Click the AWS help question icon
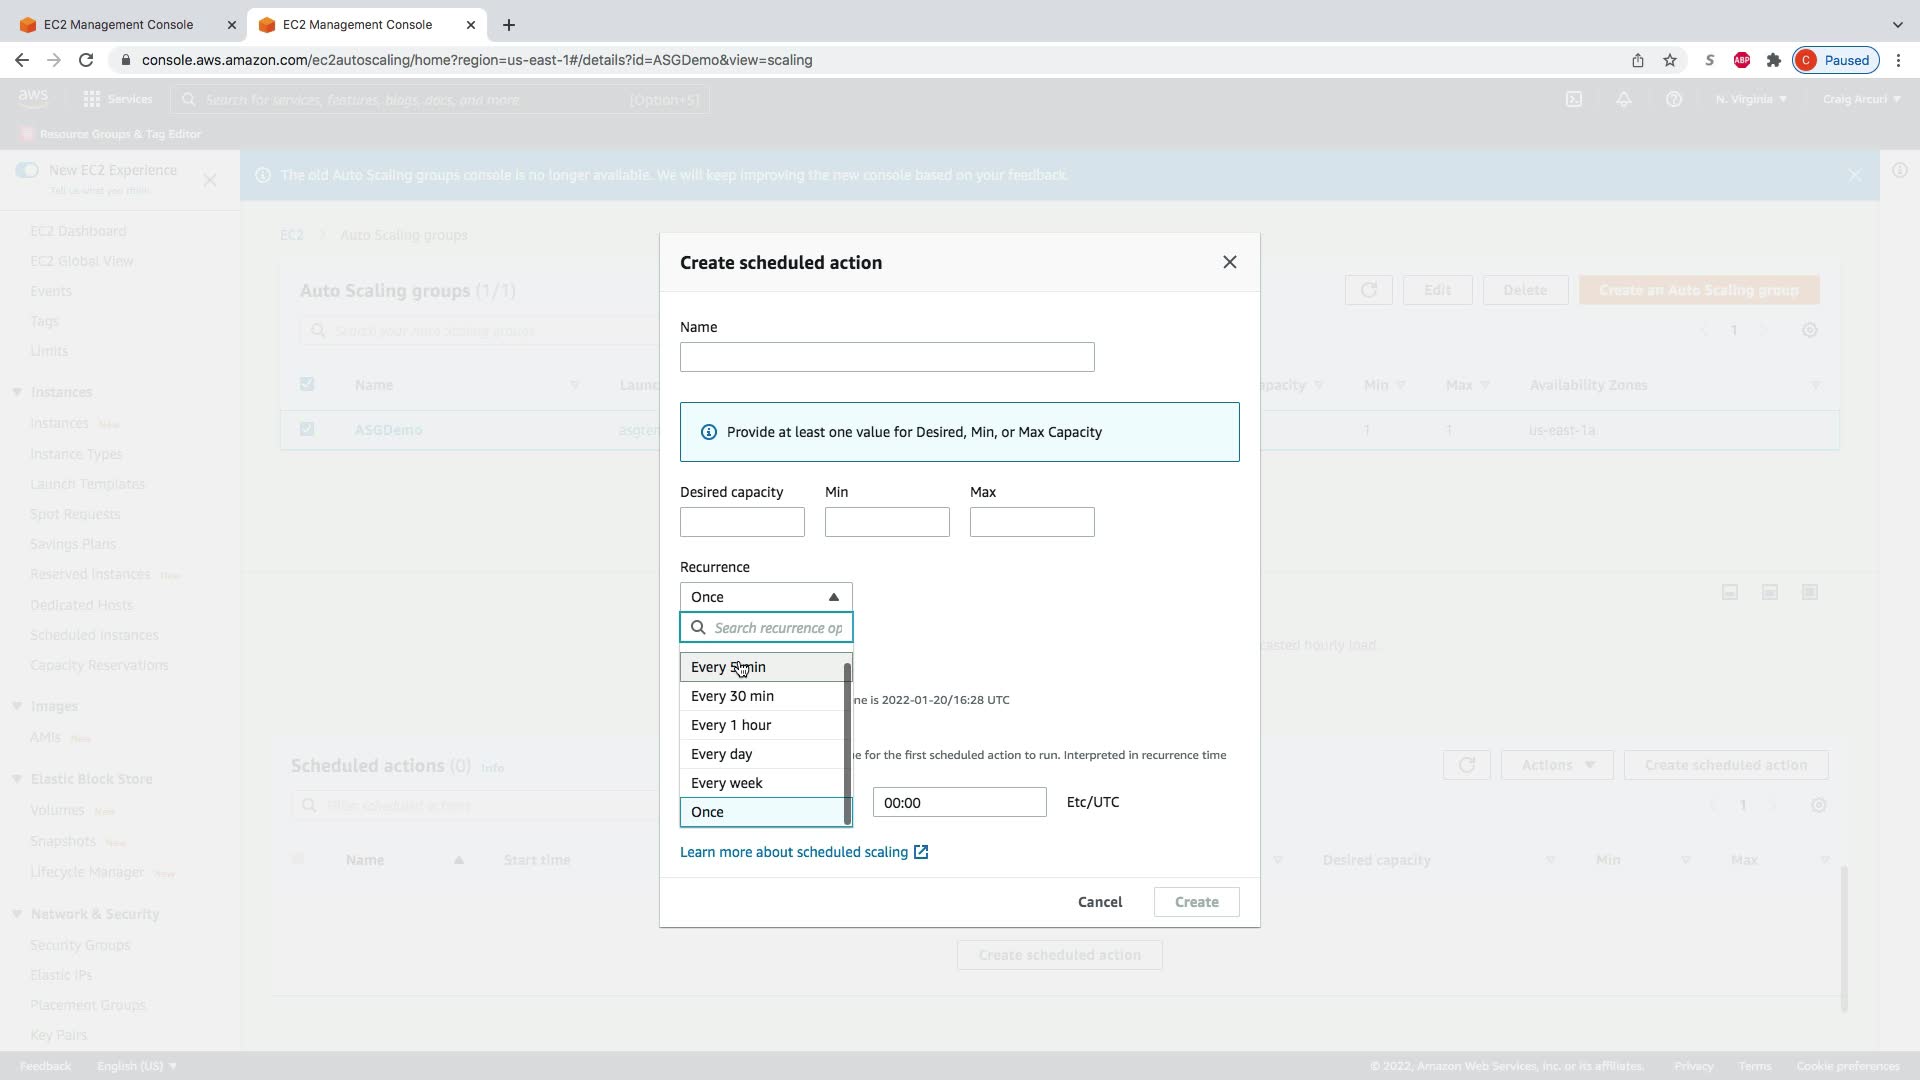This screenshot has width=1920, height=1080. (x=1674, y=99)
